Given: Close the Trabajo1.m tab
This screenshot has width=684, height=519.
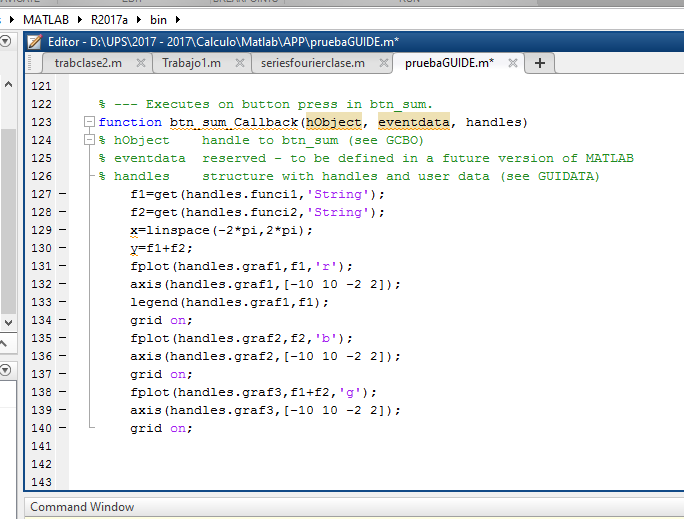Looking at the screenshot, I should (240, 63).
